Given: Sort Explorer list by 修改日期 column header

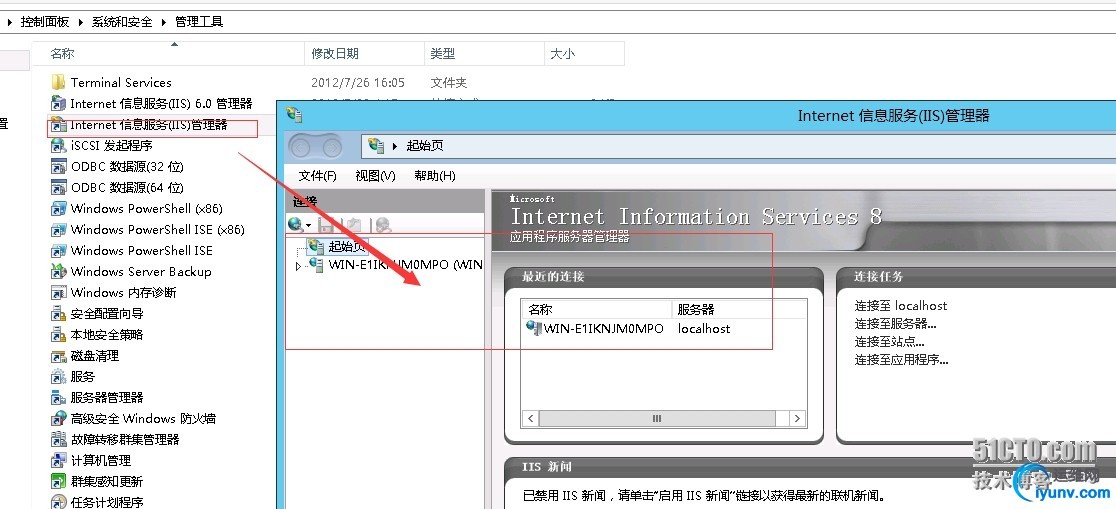Looking at the screenshot, I should pyautogui.click(x=364, y=53).
